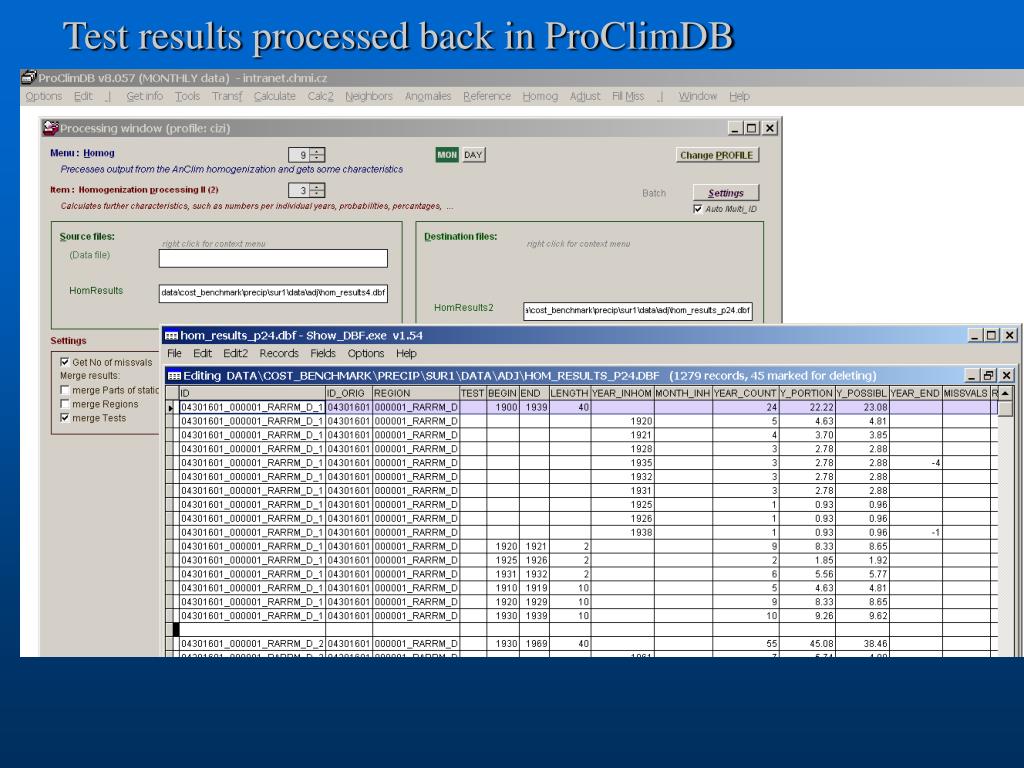Open Show_DBF Options menu

(366, 353)
